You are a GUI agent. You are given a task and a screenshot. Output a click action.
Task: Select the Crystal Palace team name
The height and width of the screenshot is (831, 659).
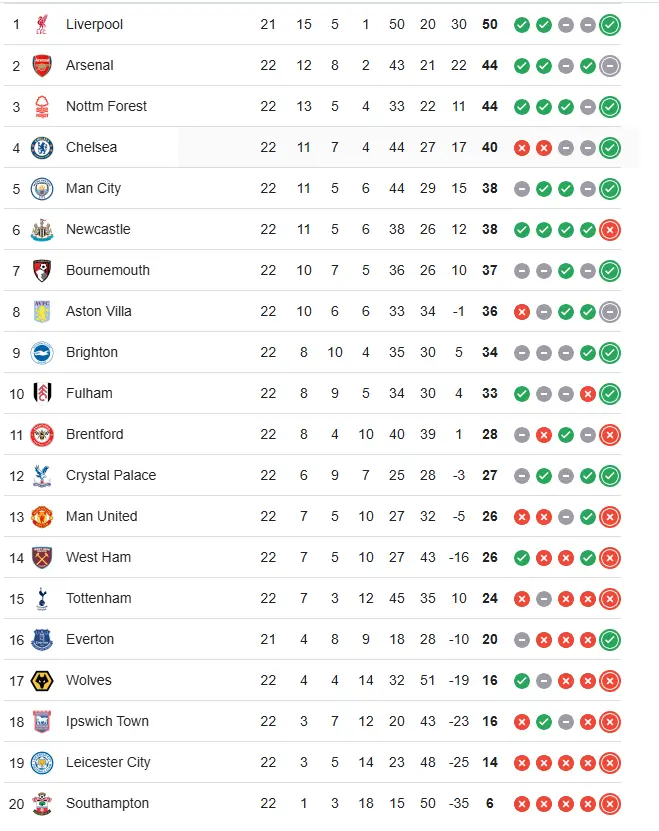point(111,475)
